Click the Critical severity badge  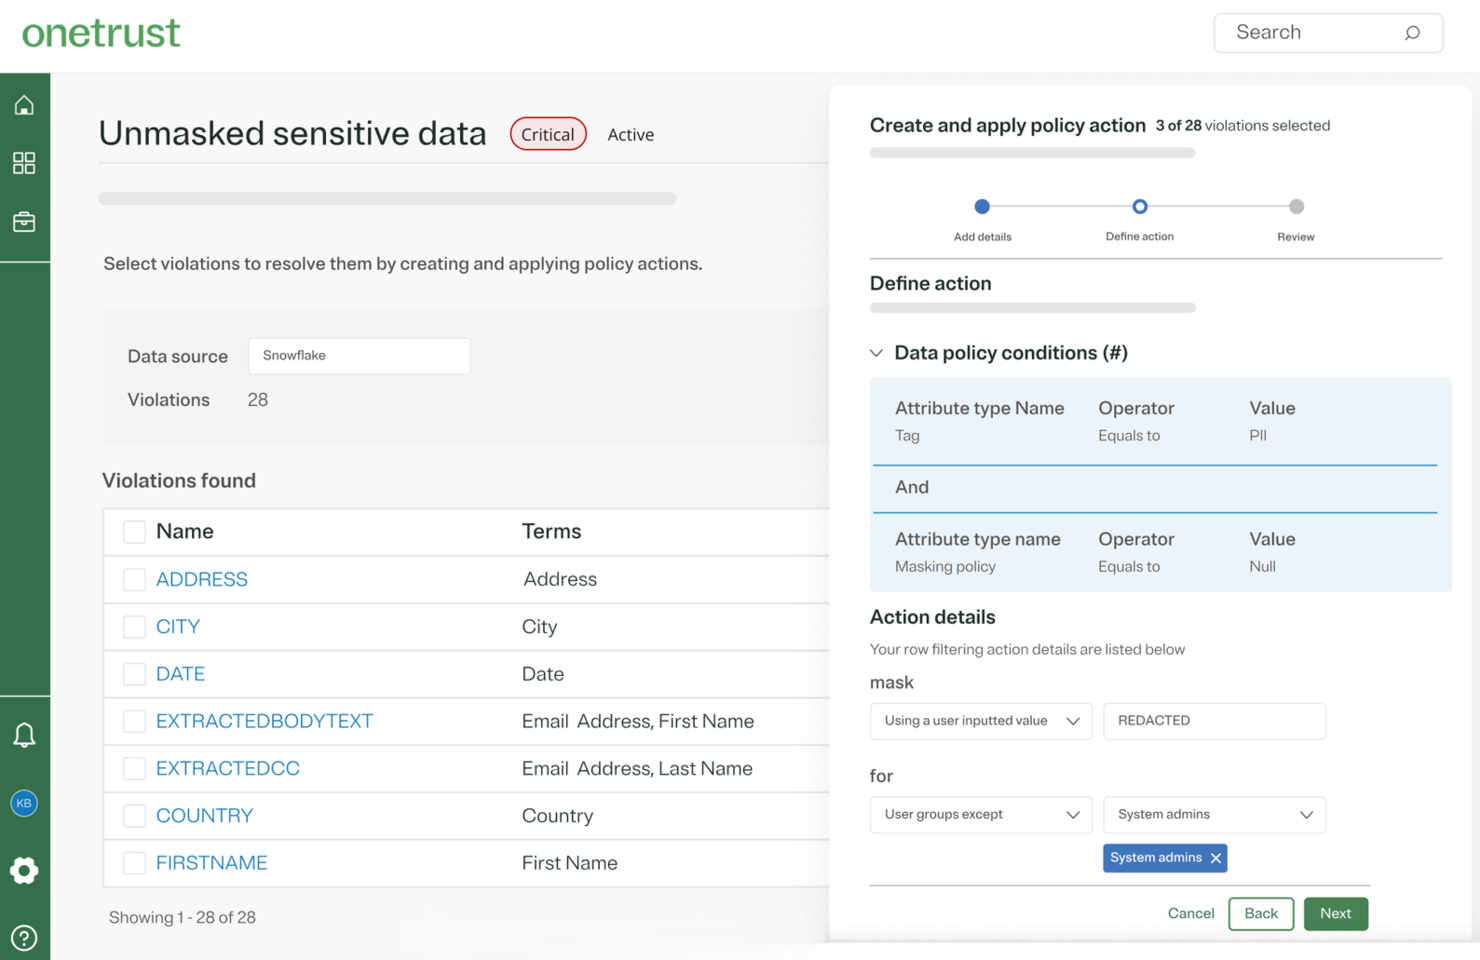548,134
